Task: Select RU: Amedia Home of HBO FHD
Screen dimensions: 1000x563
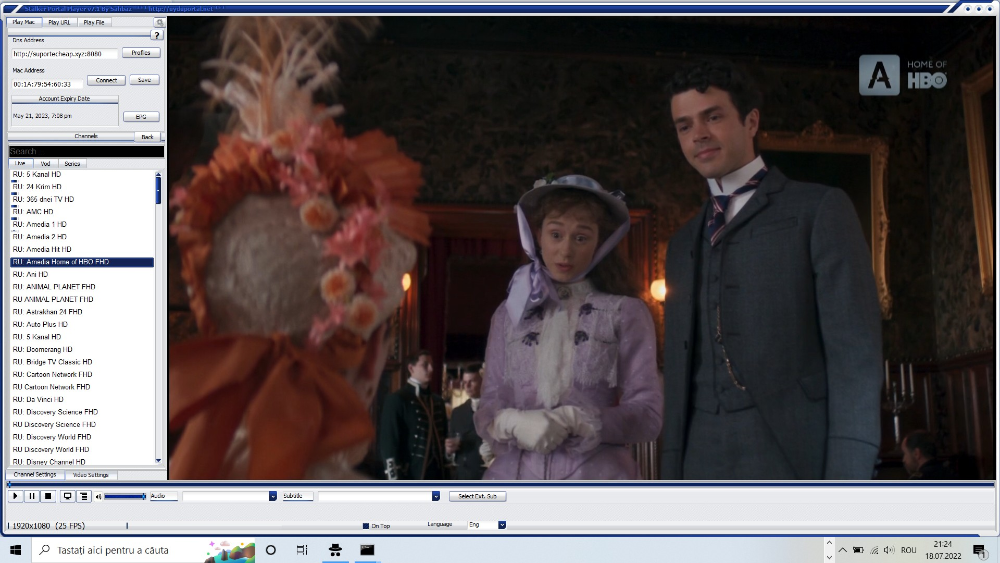Action: coord(82,262)
